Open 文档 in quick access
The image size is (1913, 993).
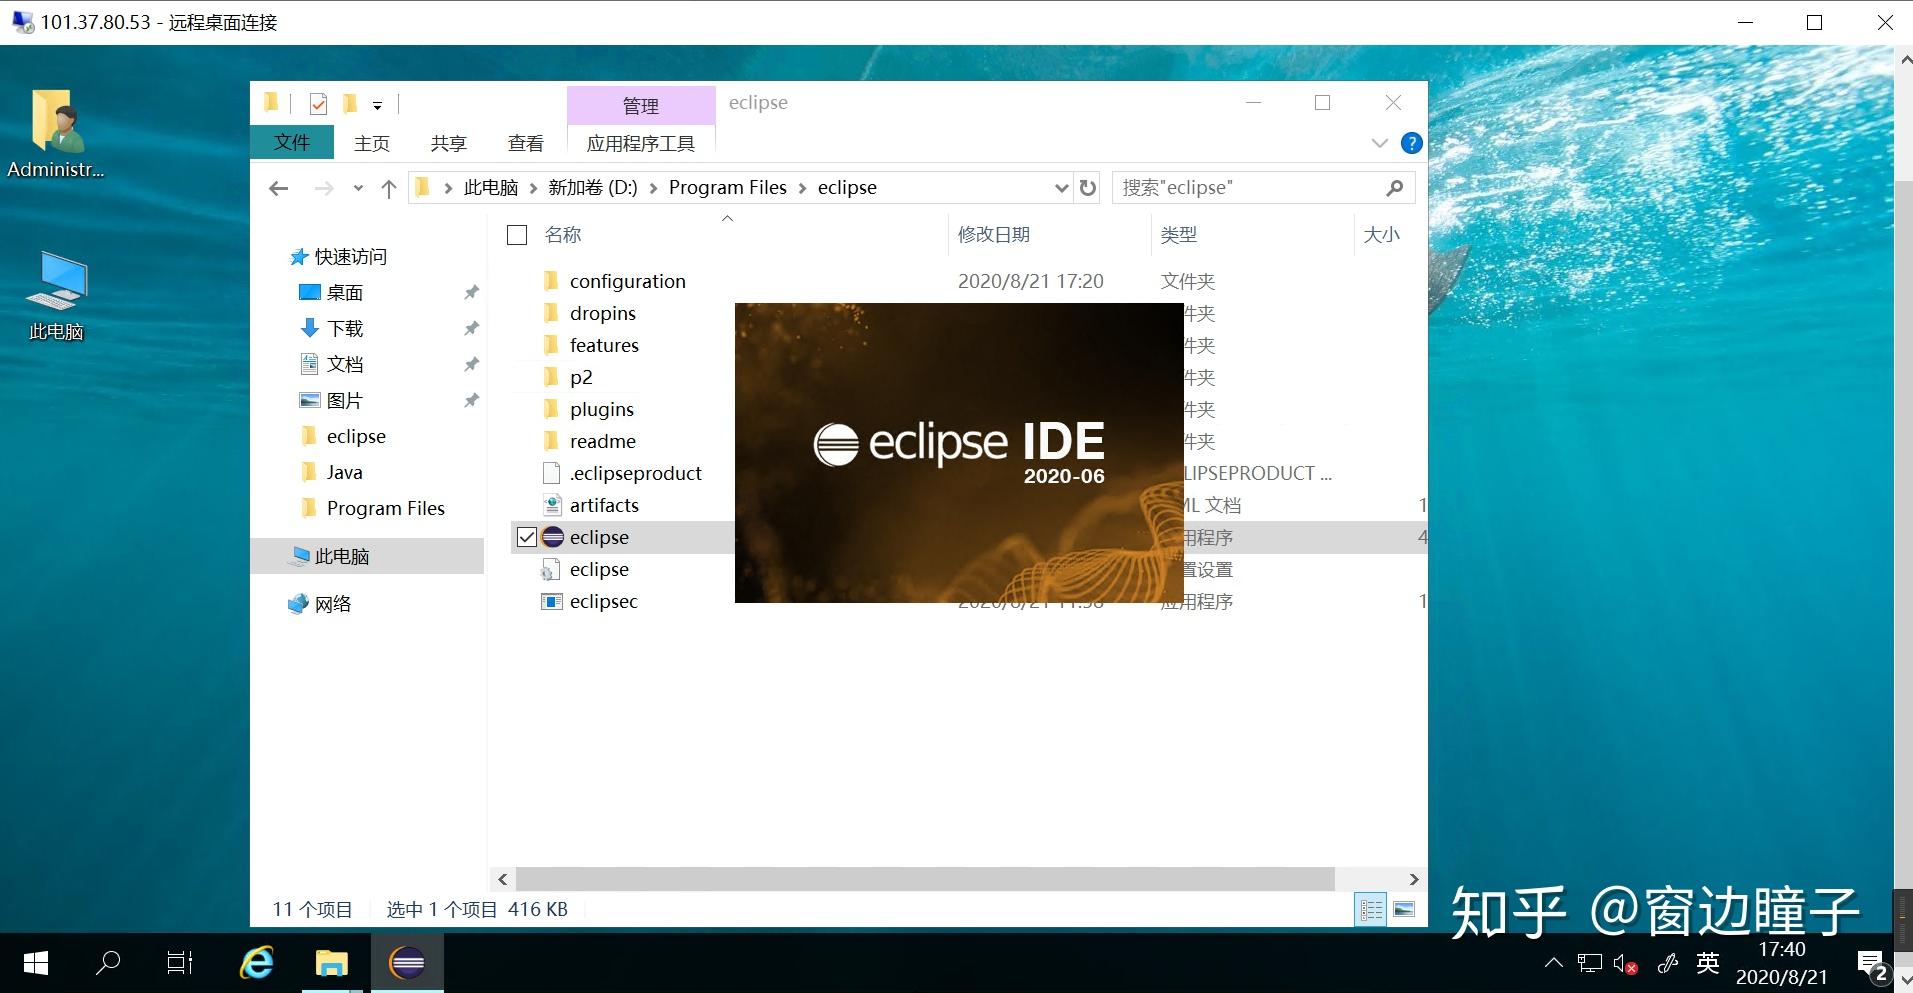345,365
